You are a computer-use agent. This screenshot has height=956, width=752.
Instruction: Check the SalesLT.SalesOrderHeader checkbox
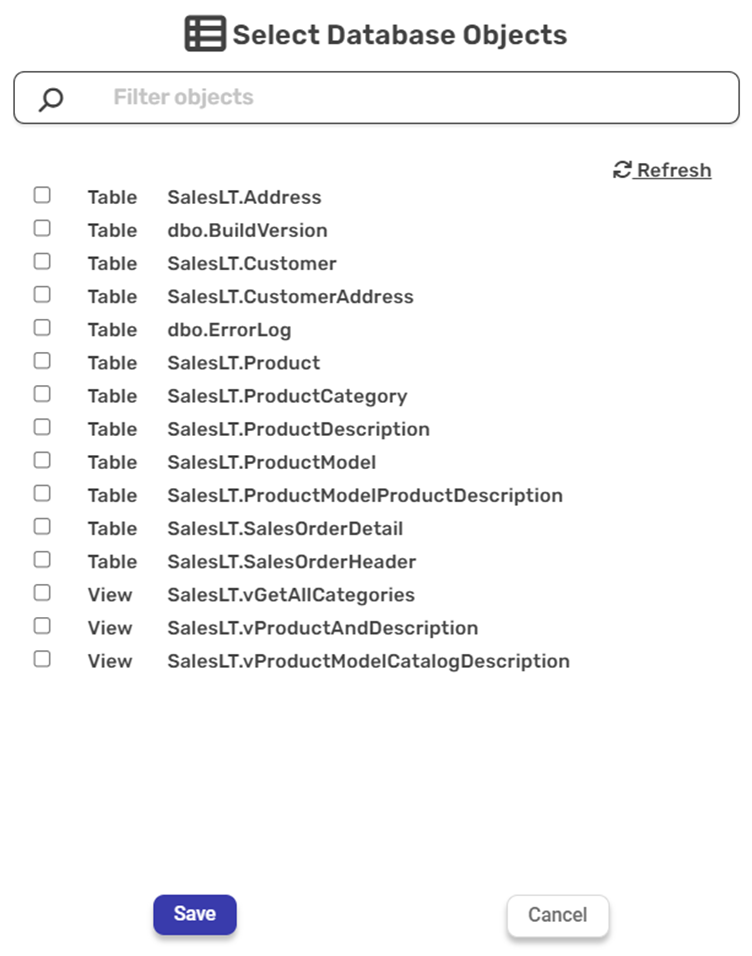click(42, 559)
